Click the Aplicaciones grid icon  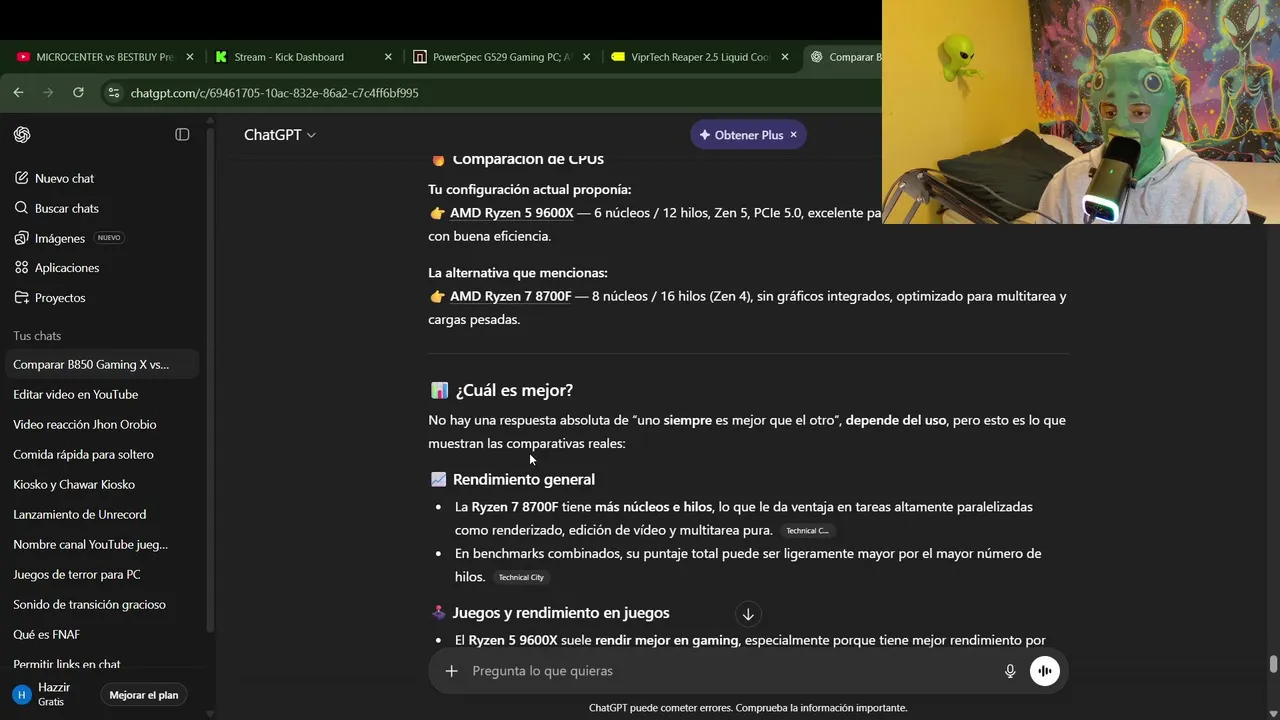point(21,268)
